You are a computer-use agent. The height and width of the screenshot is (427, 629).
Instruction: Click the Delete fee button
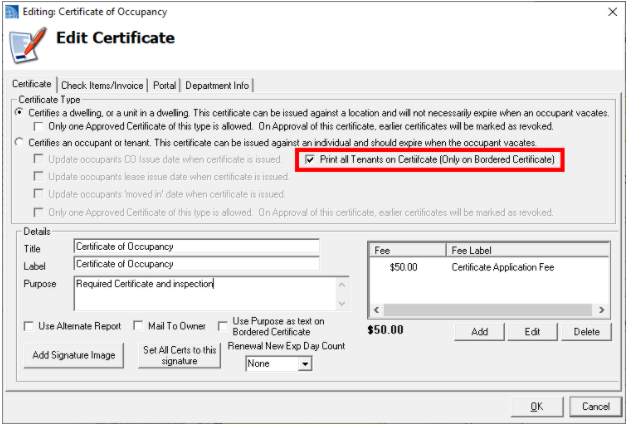(586, 332)
